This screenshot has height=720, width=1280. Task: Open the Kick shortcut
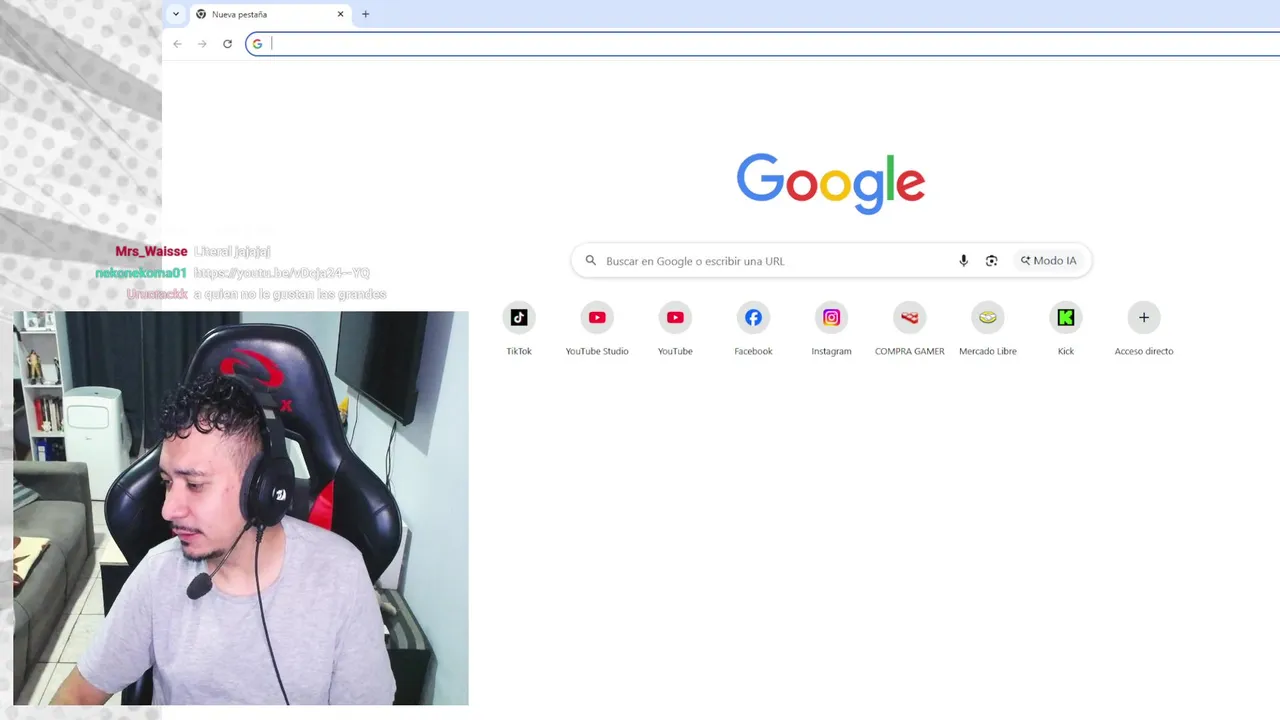[1066, 329]
